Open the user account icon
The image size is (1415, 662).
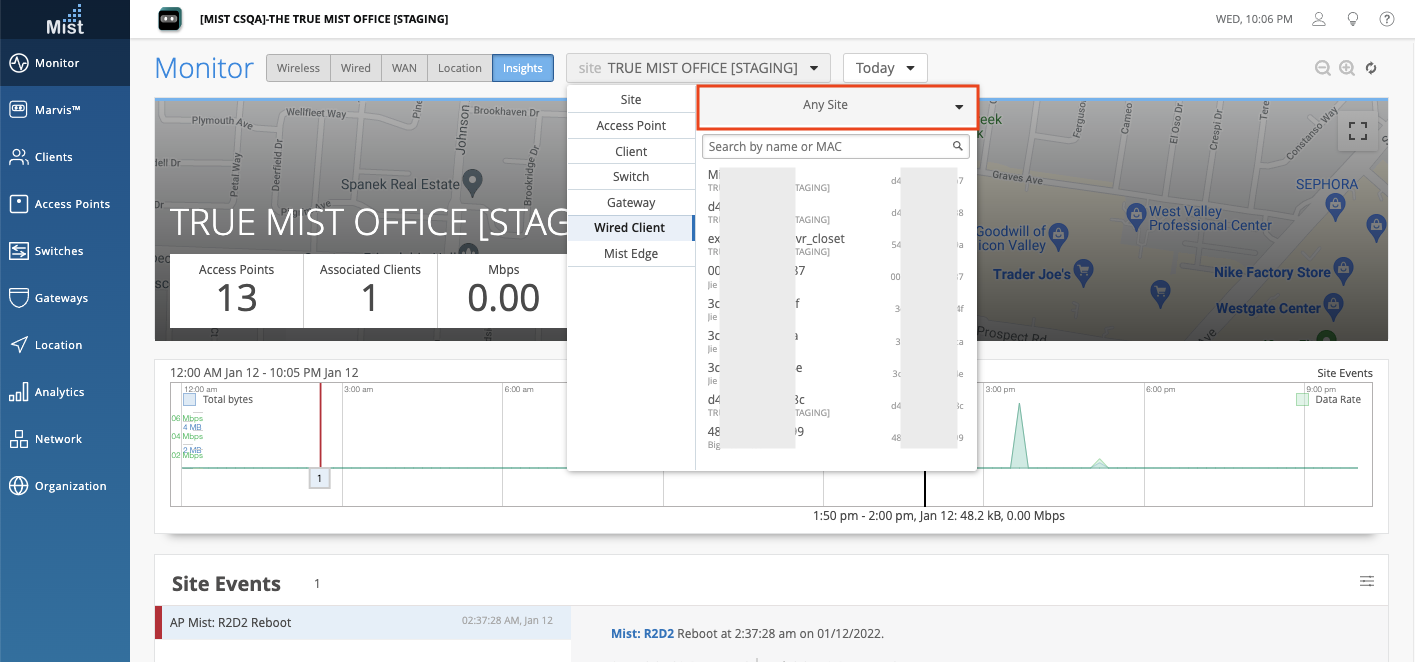[x=1319, y=19]
